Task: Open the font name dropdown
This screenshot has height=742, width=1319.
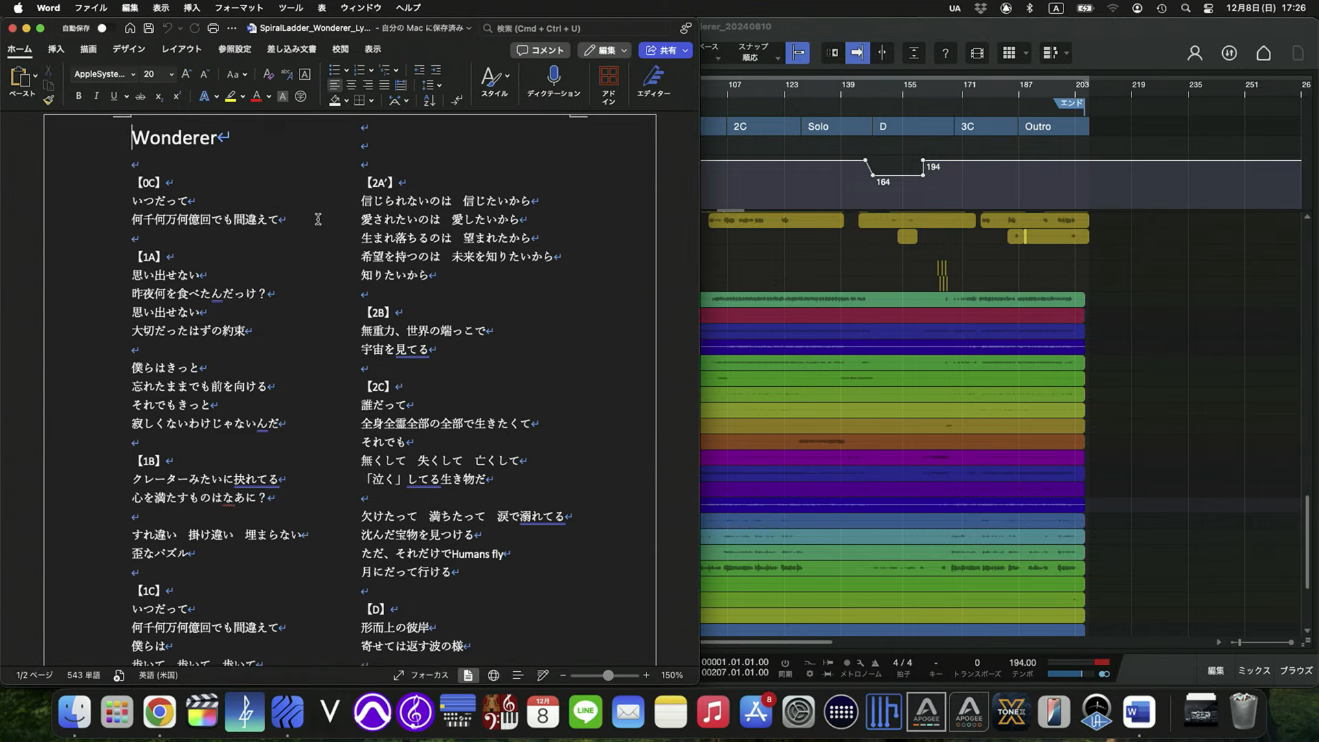Action: tap(133, 74)
